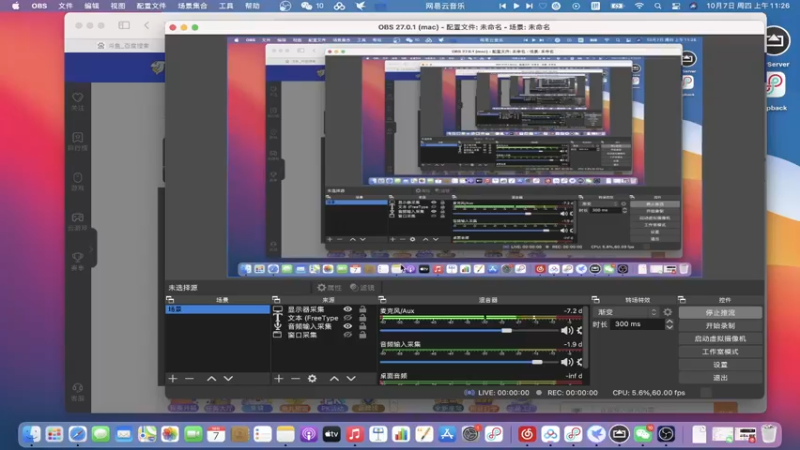Open source properties gear in Sources toolbar

[x=312, y=379]
